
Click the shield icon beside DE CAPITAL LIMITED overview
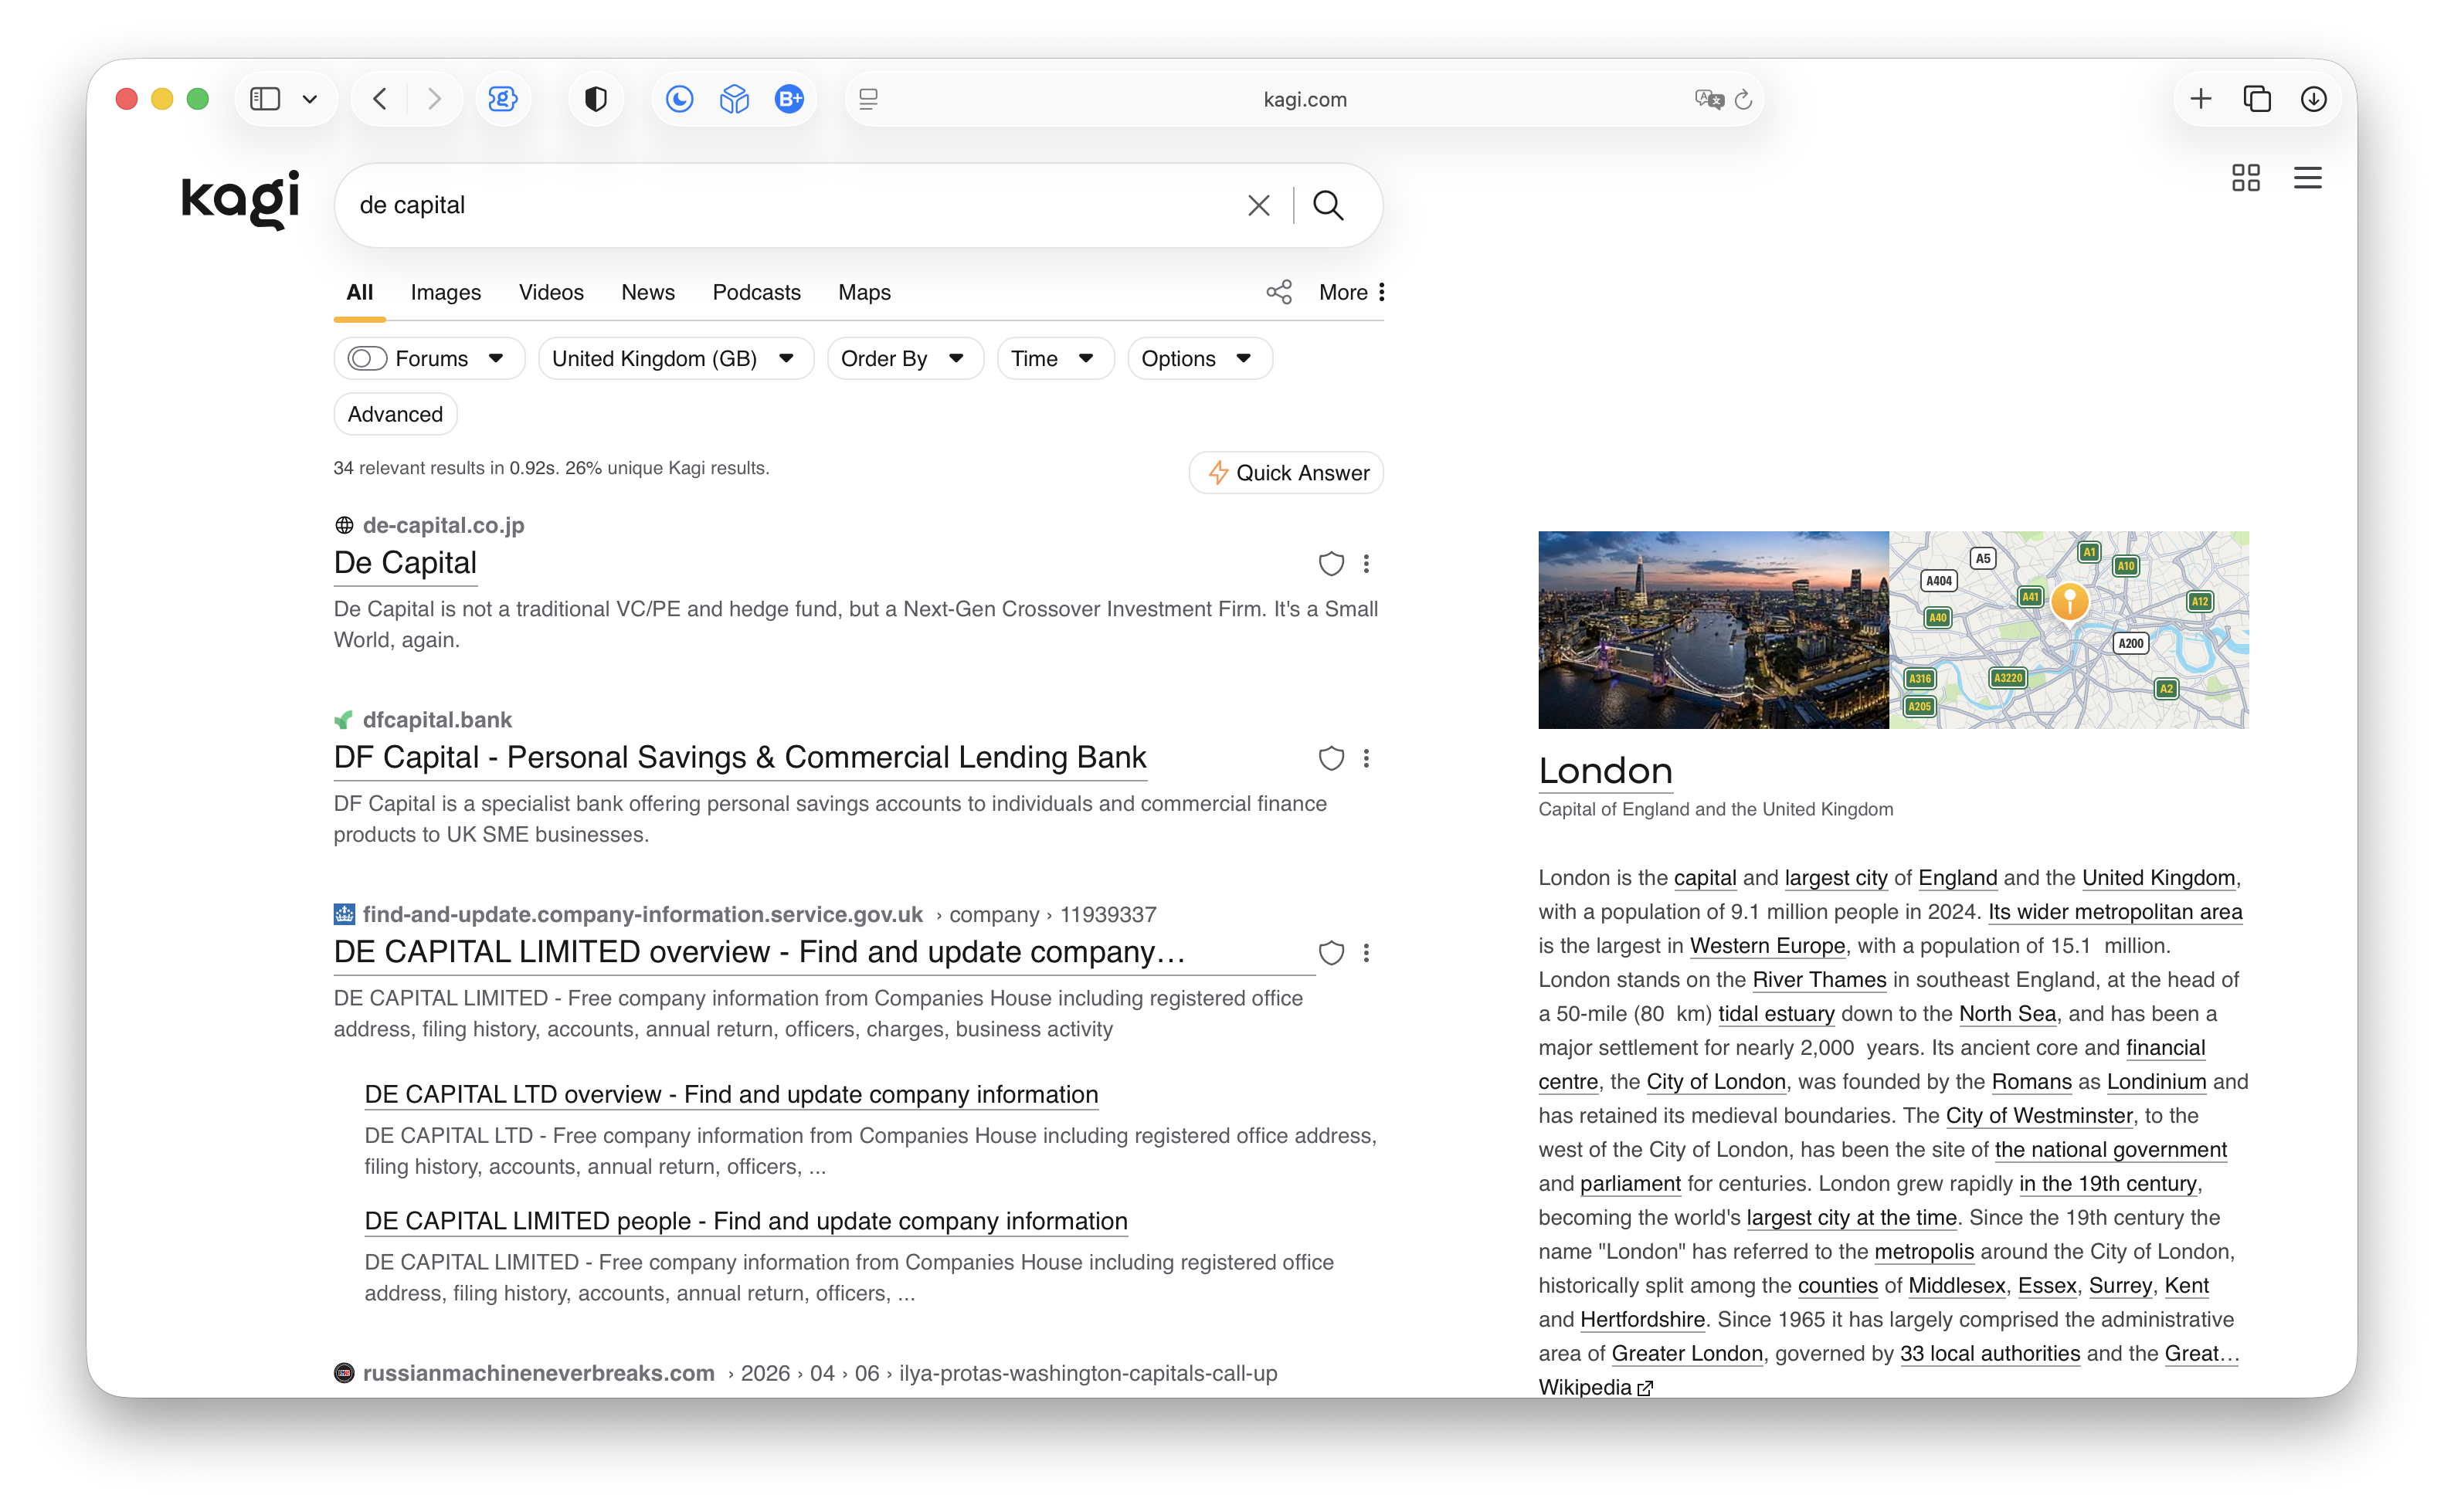(x=1331, y=953)
